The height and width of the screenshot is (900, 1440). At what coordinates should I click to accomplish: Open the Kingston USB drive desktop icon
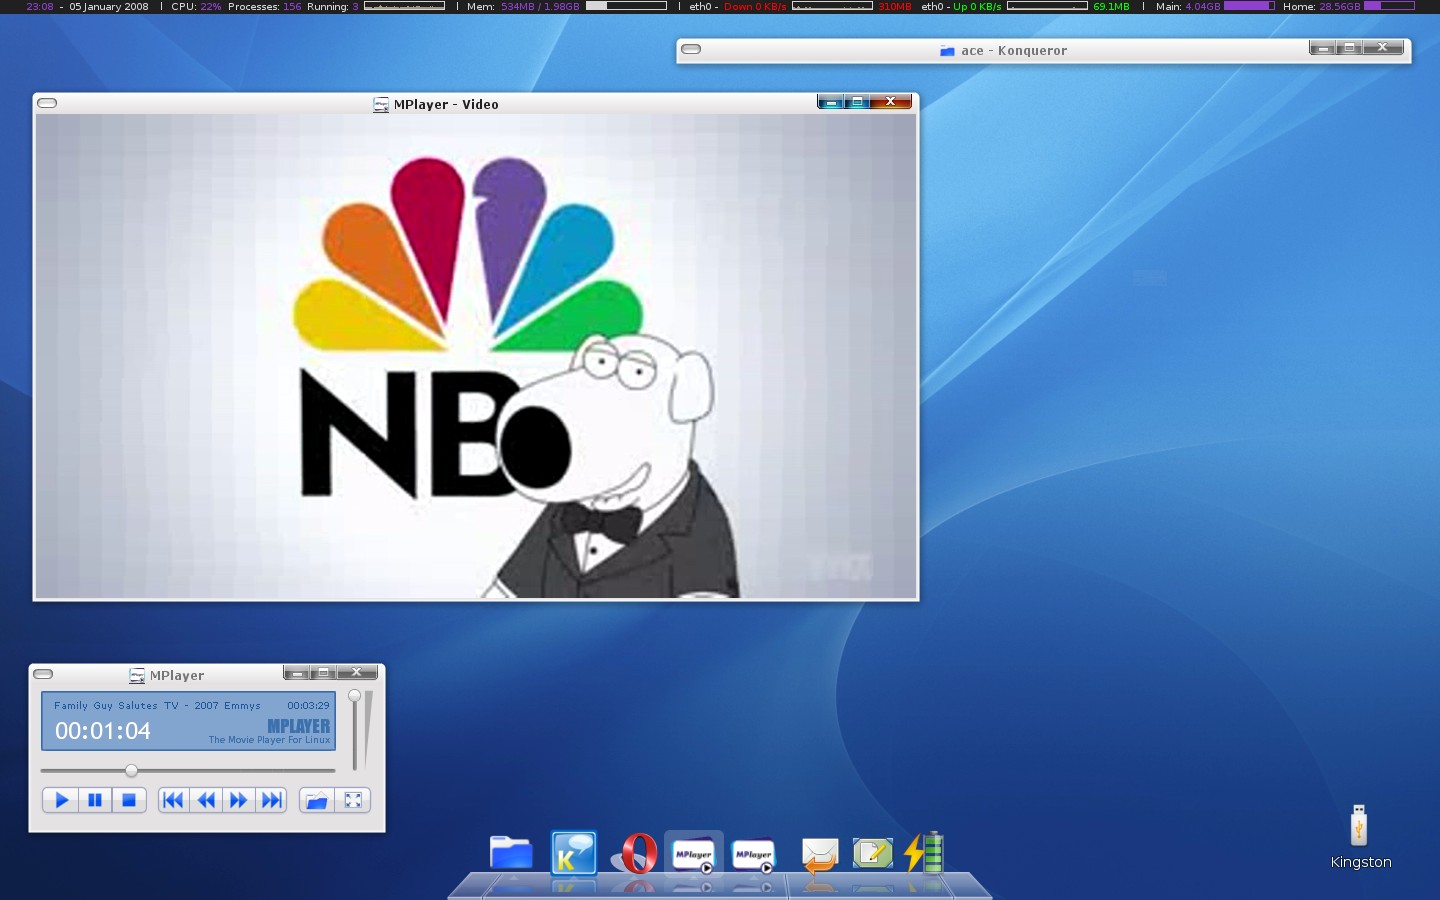coord(1360,838)
